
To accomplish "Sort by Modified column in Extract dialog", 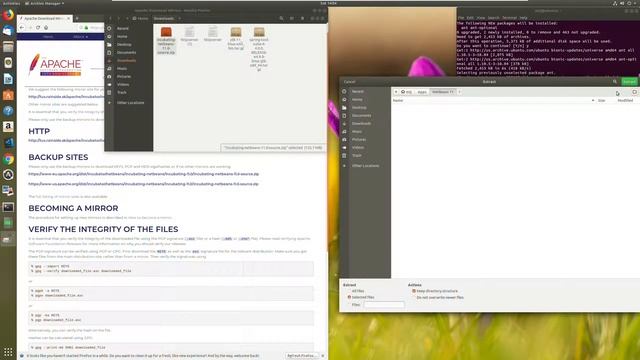I will point(625,100).
